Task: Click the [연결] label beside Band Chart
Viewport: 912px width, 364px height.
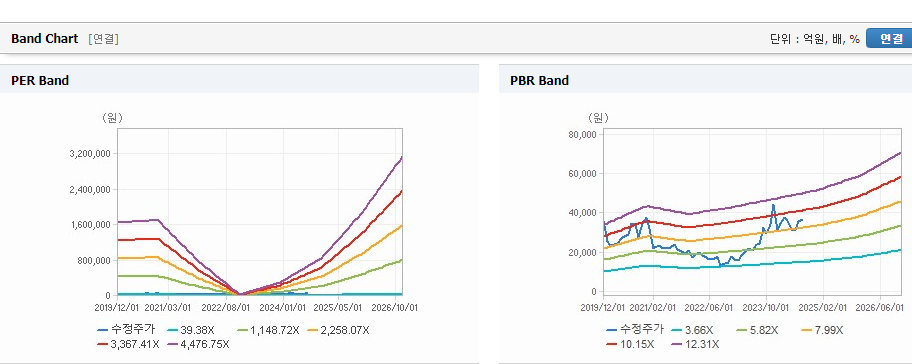Action: pyautogui.click(x=104, y=39)
